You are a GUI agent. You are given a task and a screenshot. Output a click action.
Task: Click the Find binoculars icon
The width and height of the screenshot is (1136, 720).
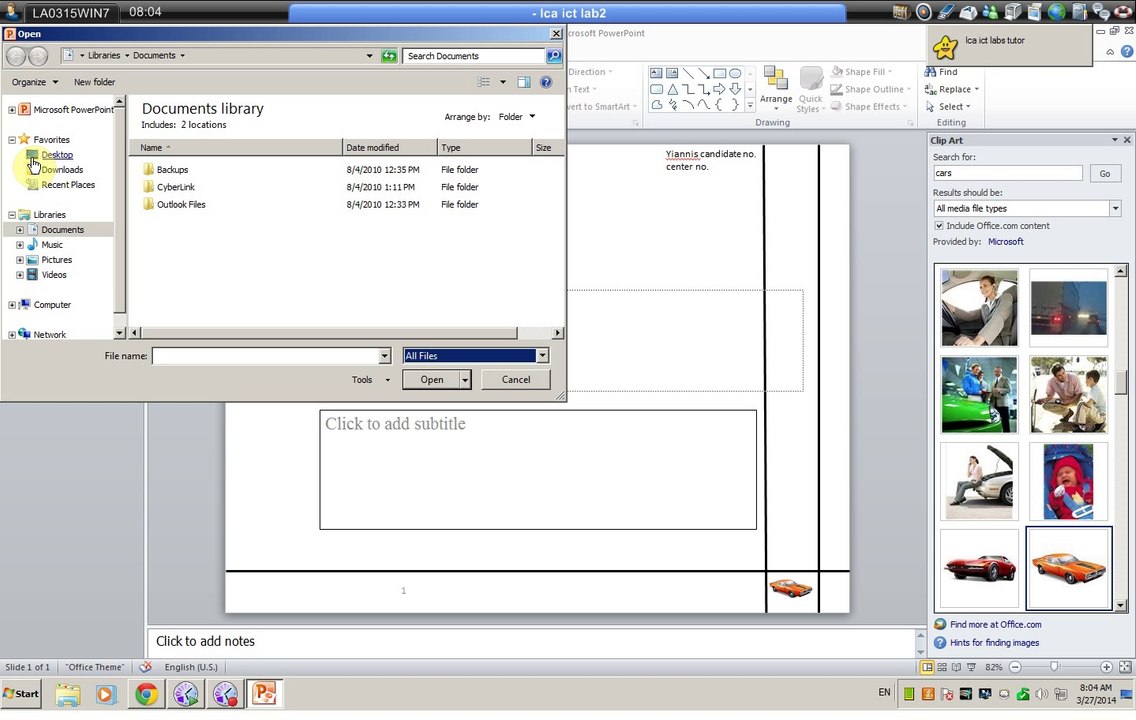(930, 72)
